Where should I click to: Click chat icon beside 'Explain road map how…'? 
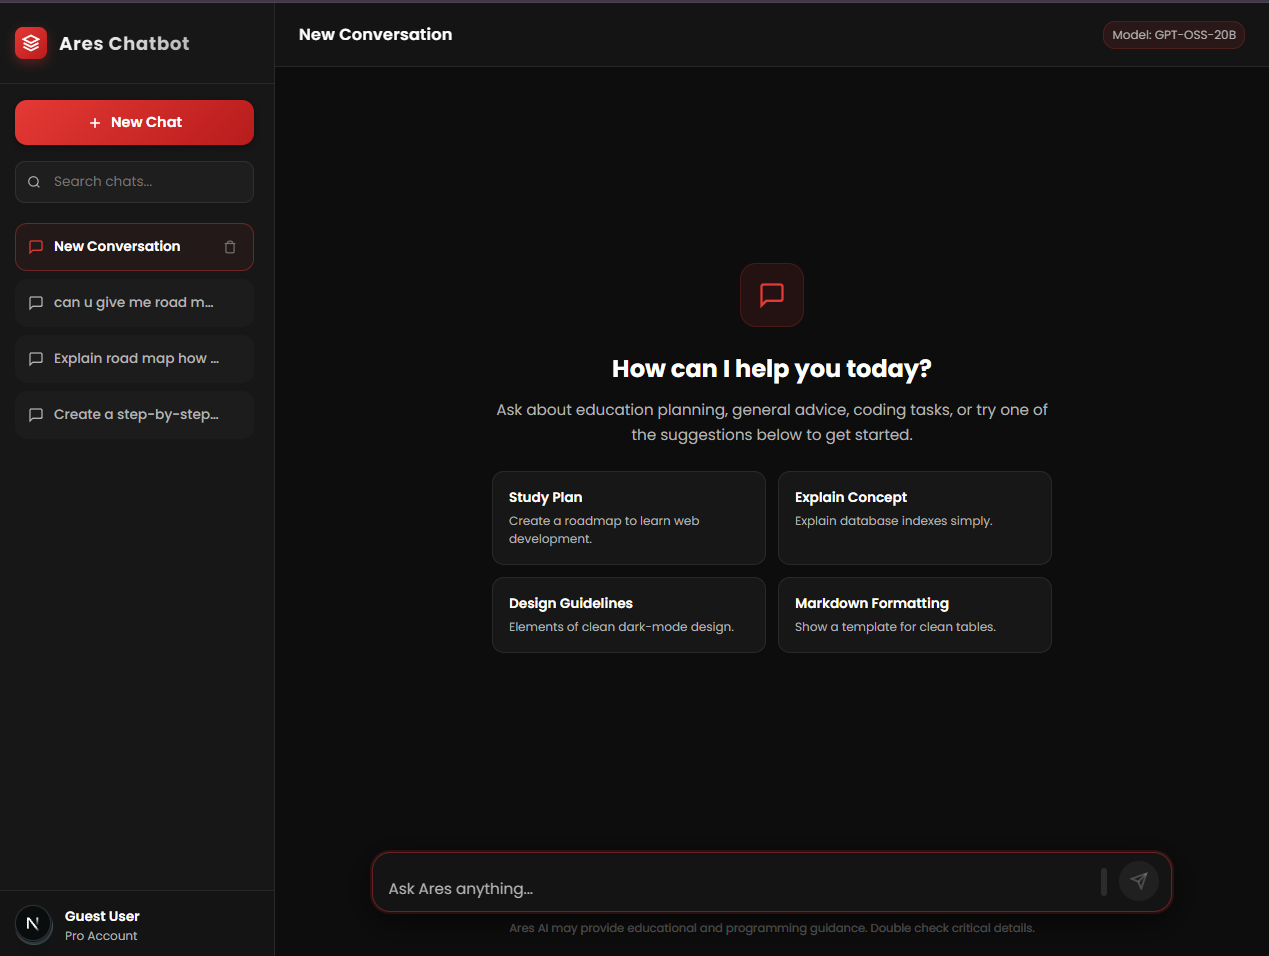click(x=36, y=359)
